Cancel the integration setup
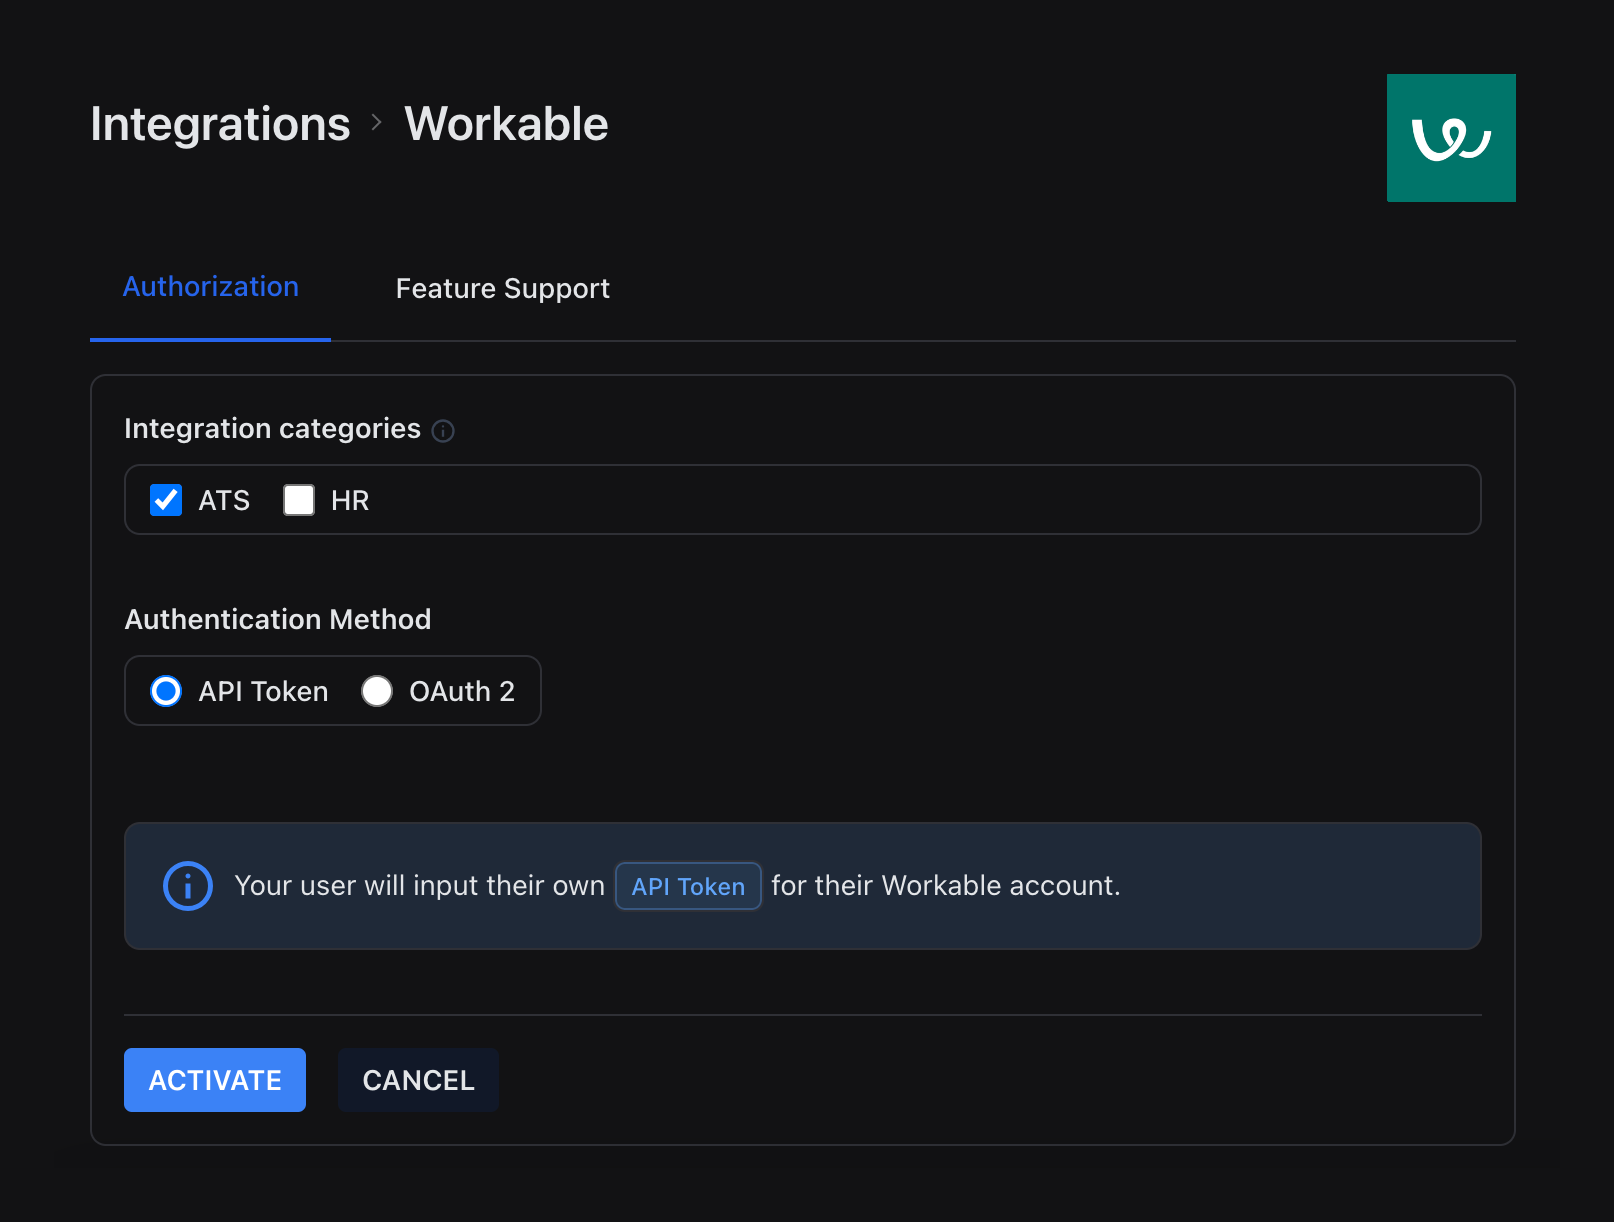The image size is (1614, 1222). tap(418, 1080)
